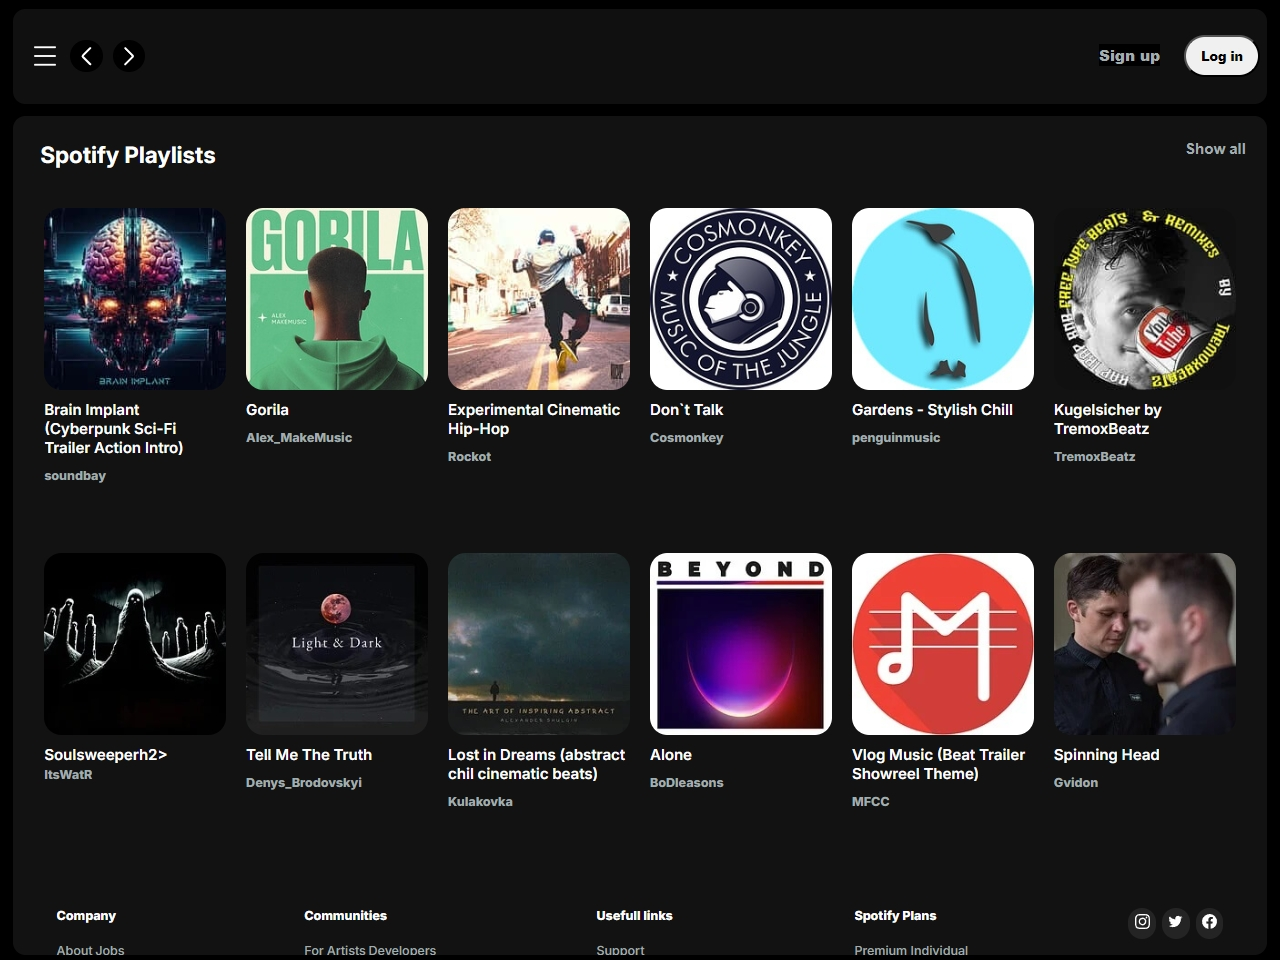The width and height of the screenshot is (1280, 960).
Task: Go back with left arrow button
Action: [x=87, y=56]
